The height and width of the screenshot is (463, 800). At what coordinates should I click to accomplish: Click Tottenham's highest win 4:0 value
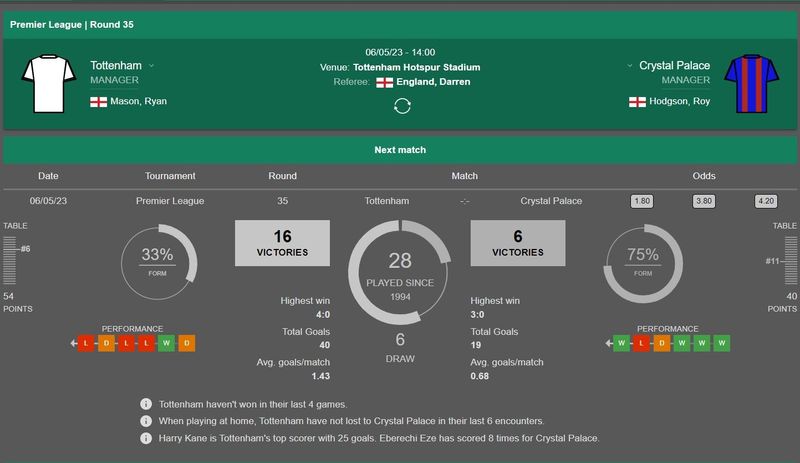click(x=323, y=314)
